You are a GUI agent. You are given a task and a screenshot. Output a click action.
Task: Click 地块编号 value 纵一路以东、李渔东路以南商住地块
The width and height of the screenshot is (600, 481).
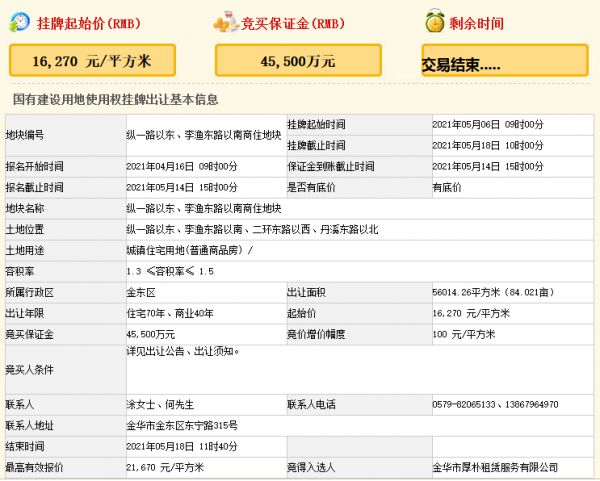pos(204,135)
